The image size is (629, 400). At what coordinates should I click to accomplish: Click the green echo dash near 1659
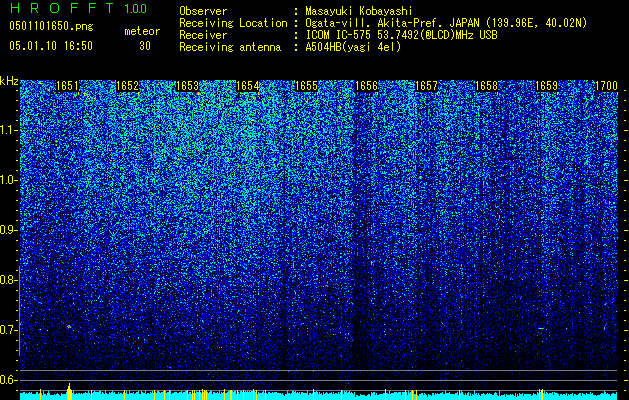541,329
